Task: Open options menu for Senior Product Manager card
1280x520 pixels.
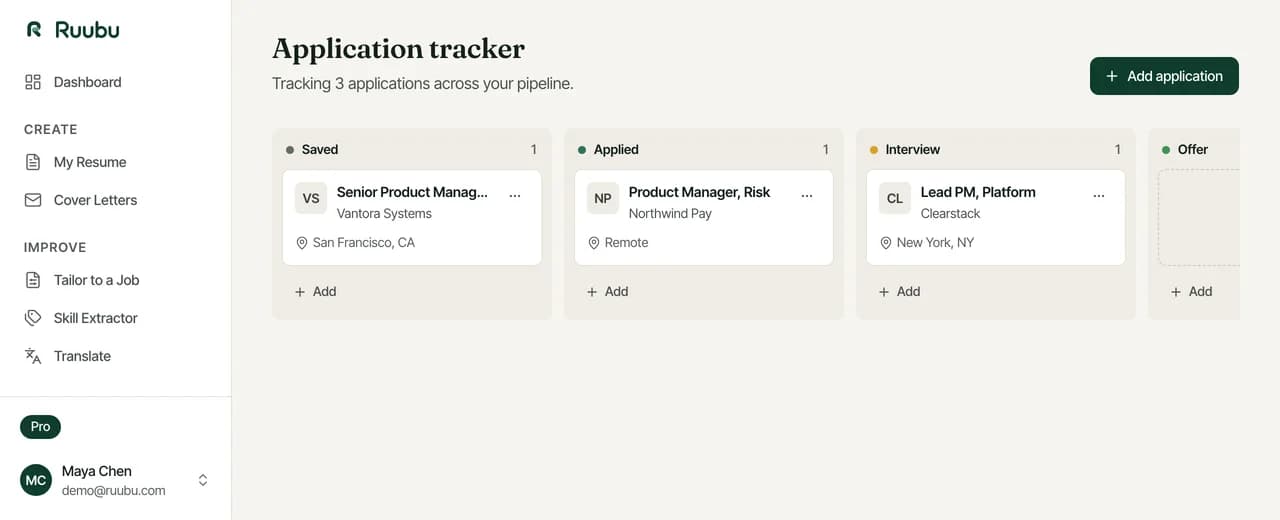Action: pos(515,196)
